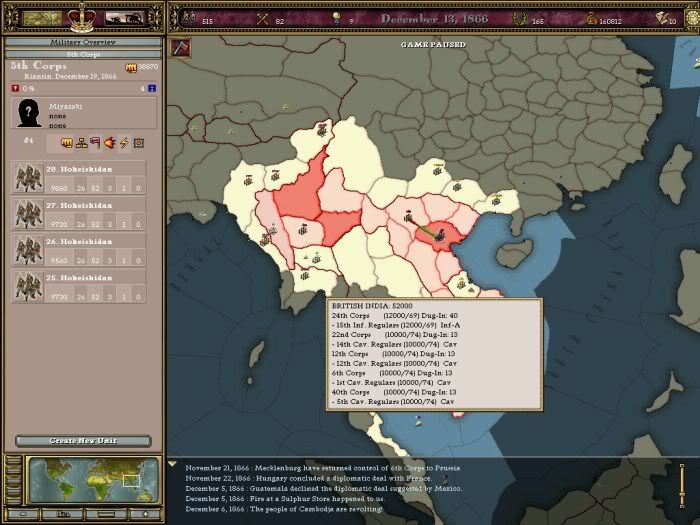Click the Kiannin arrival date text
The image size is (700, 525).
(x=70, y=76)
